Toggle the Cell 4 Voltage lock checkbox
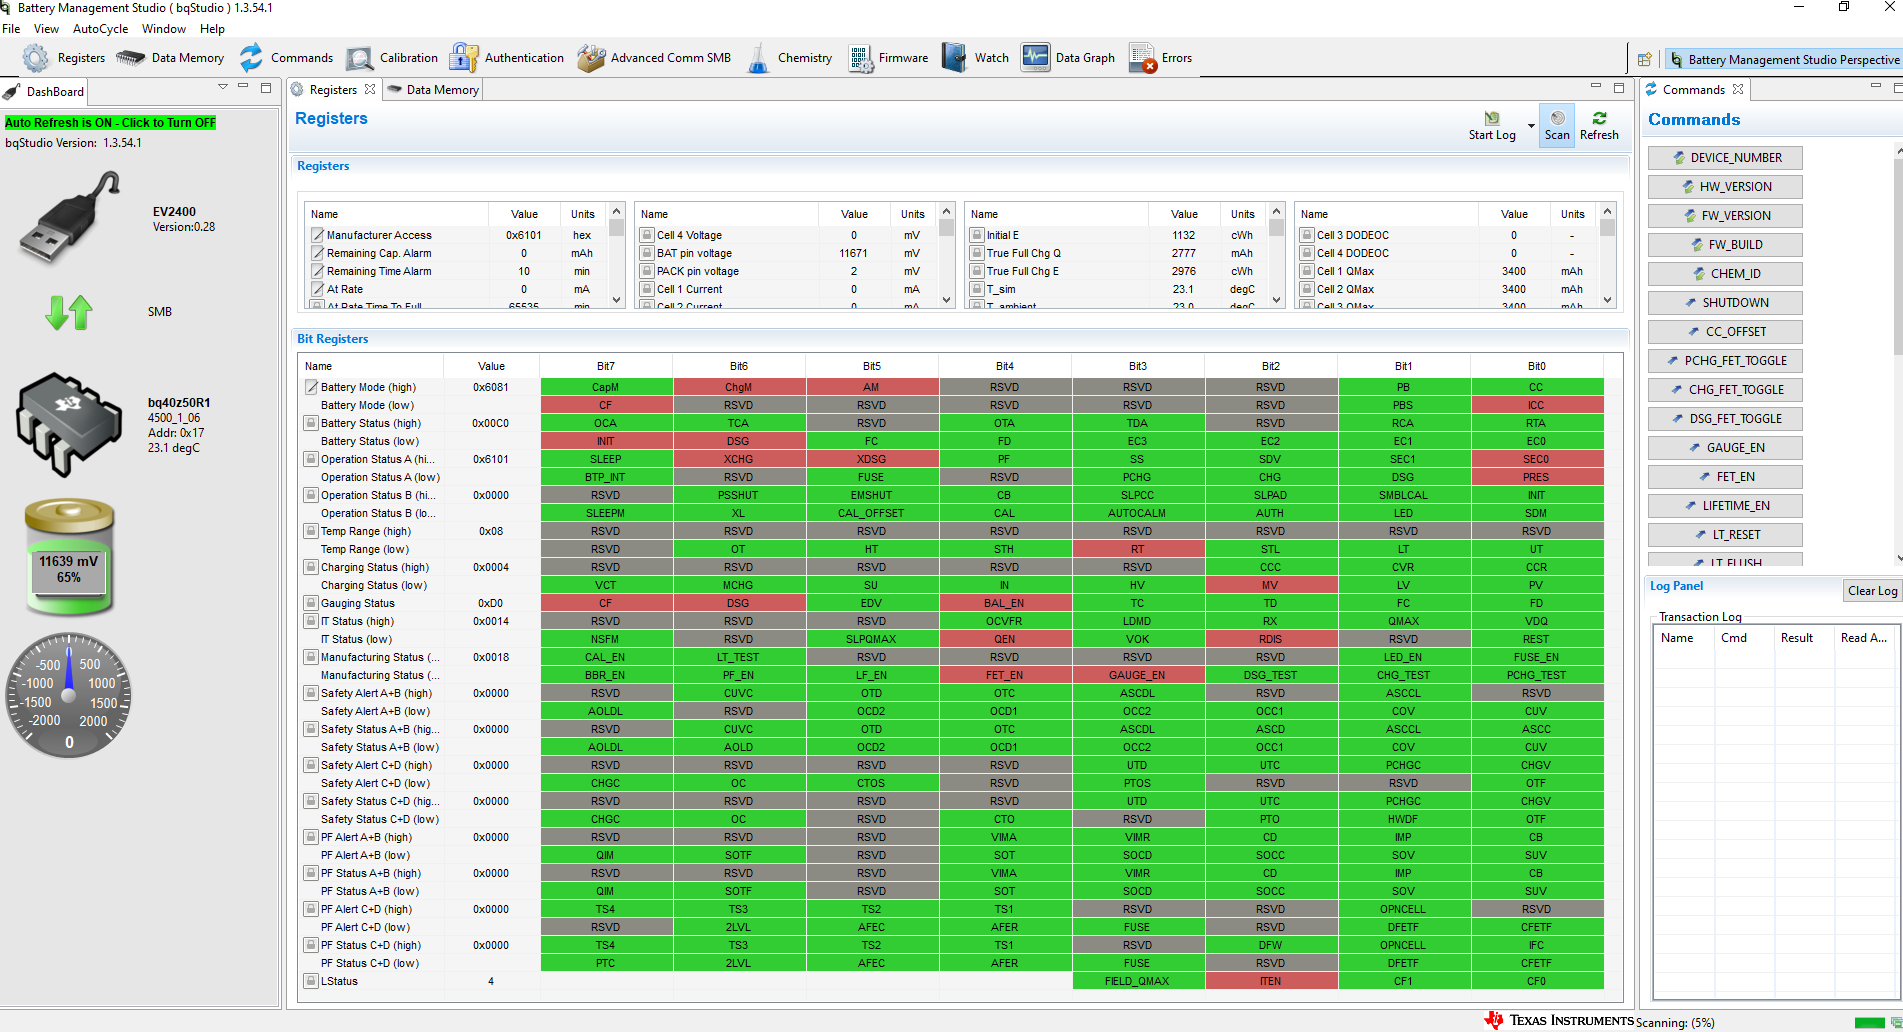This screenshot has width=1903, height=1032. (x=647, y=235)
